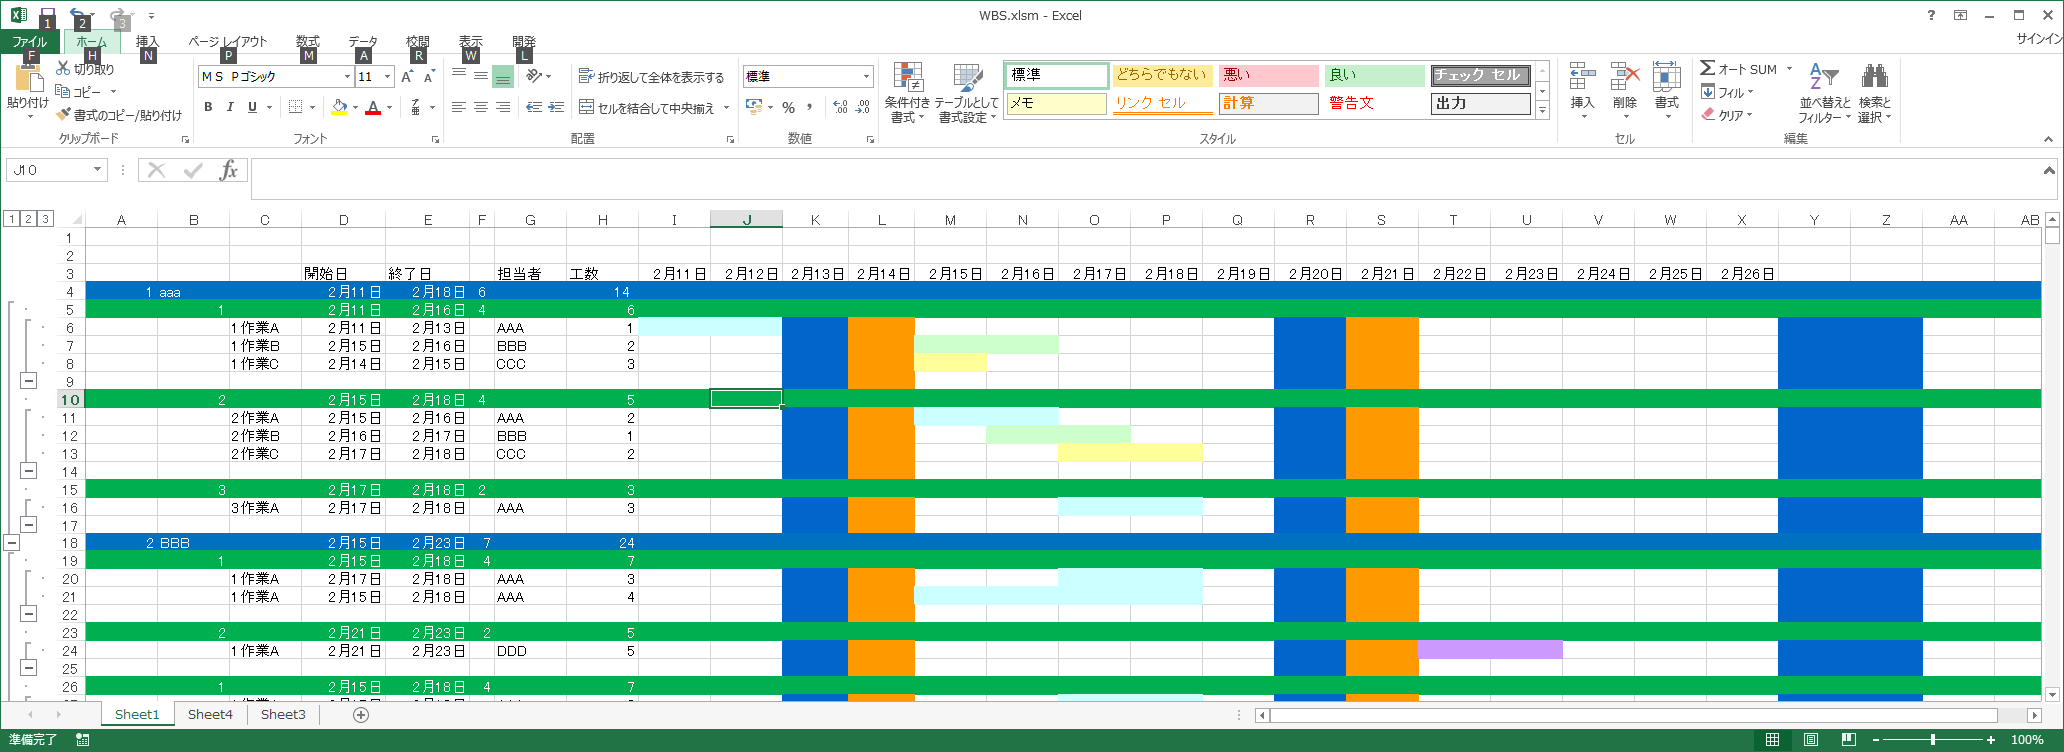Switch to the Data (データ) tab
The height and width of the screenshot is (752, 2064).
coord(363,42)
